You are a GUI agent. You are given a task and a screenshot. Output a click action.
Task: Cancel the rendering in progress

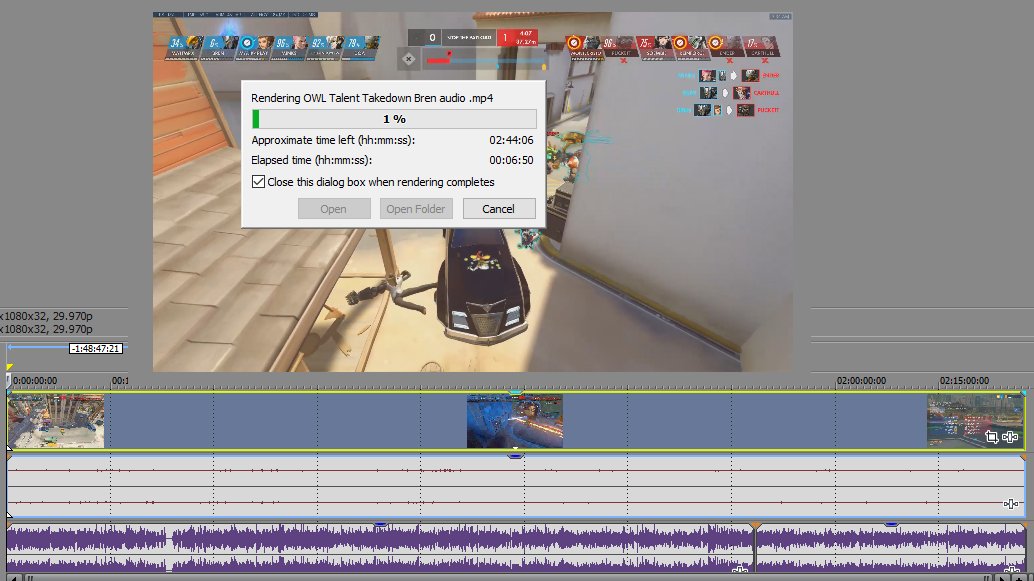499,208
